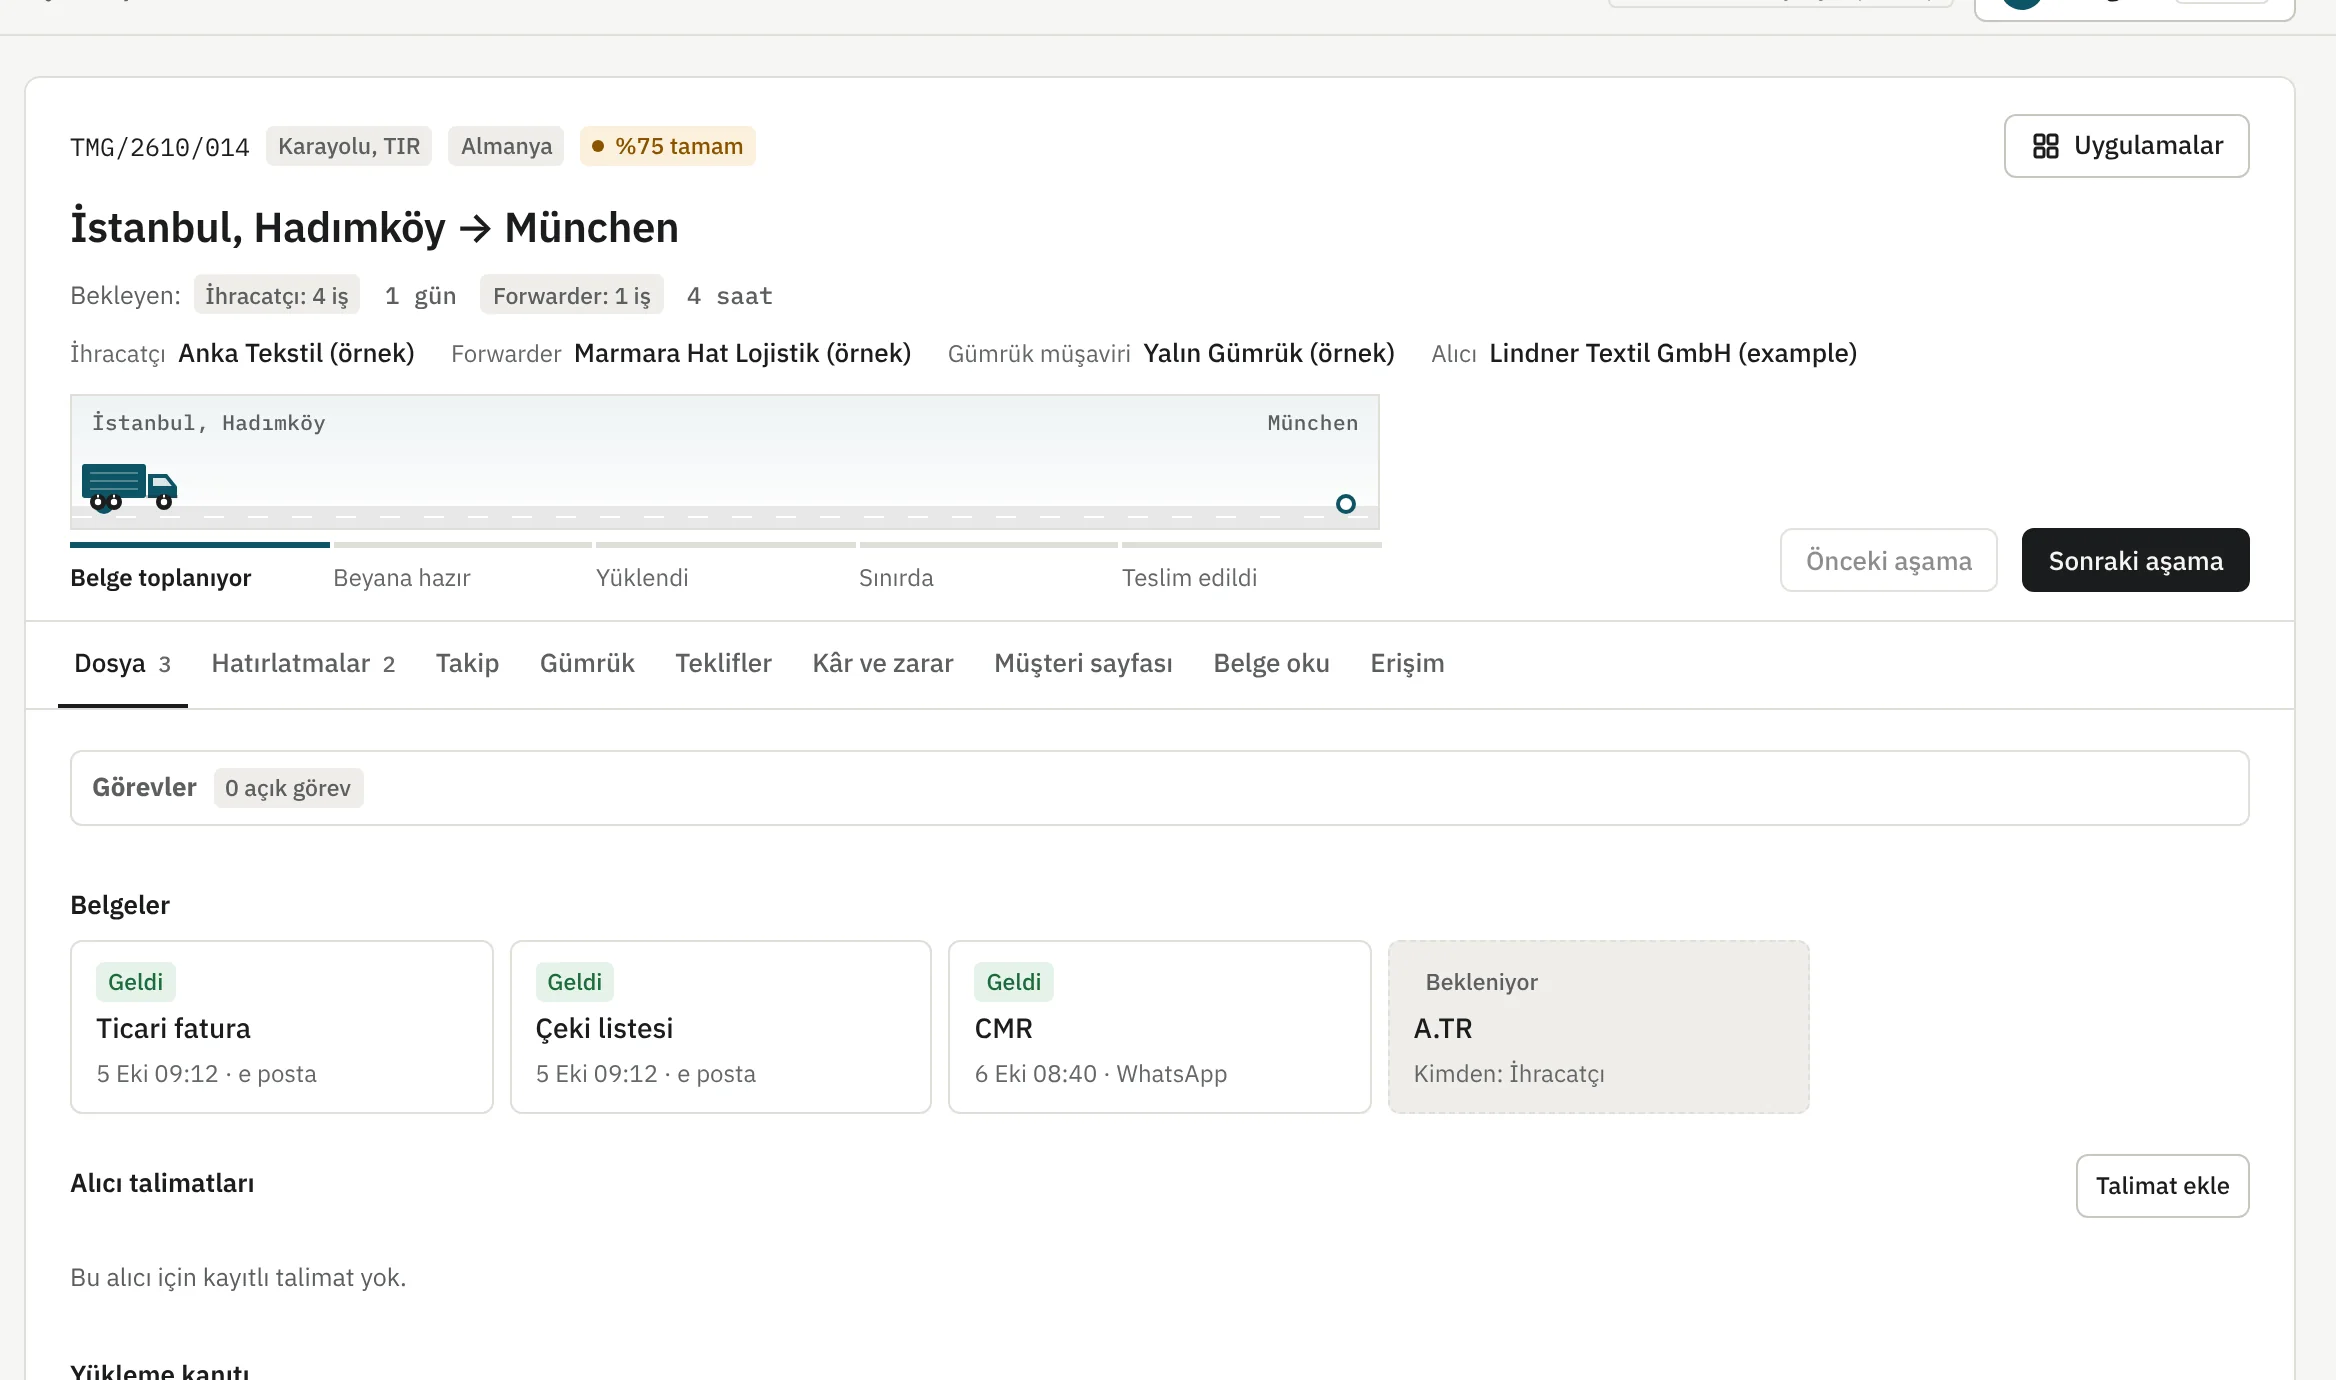Image resolution: width=2336 pixels, height=1380 pixels.
Task: Click the Forwarder: 1 iş chip
Action: coord(572,295)
